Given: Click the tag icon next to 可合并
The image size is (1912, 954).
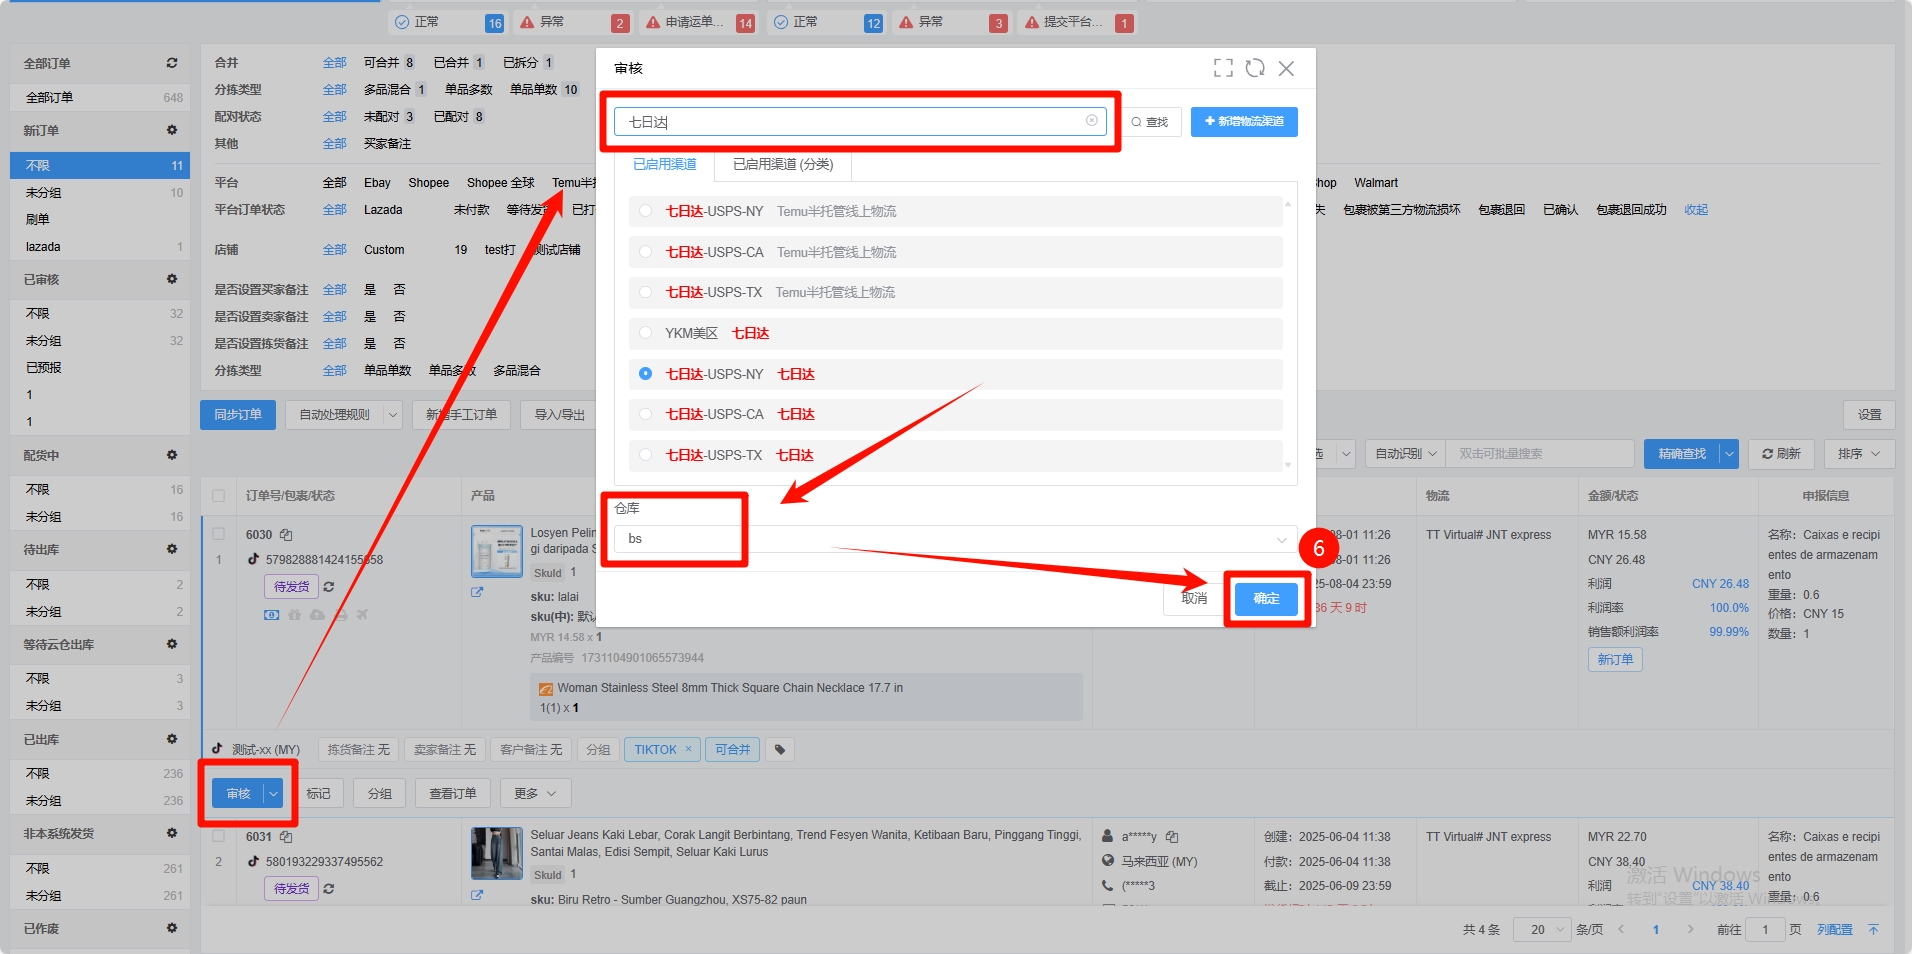Looking at the screenshot, I should point(780,750).
